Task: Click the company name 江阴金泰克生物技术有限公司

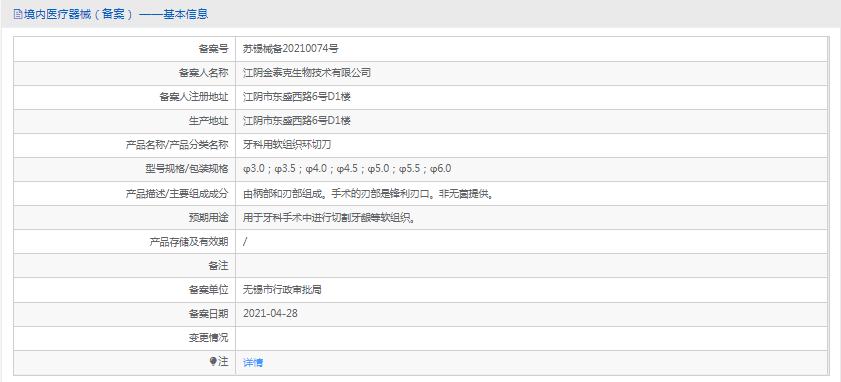Action: tap(307, 73)
